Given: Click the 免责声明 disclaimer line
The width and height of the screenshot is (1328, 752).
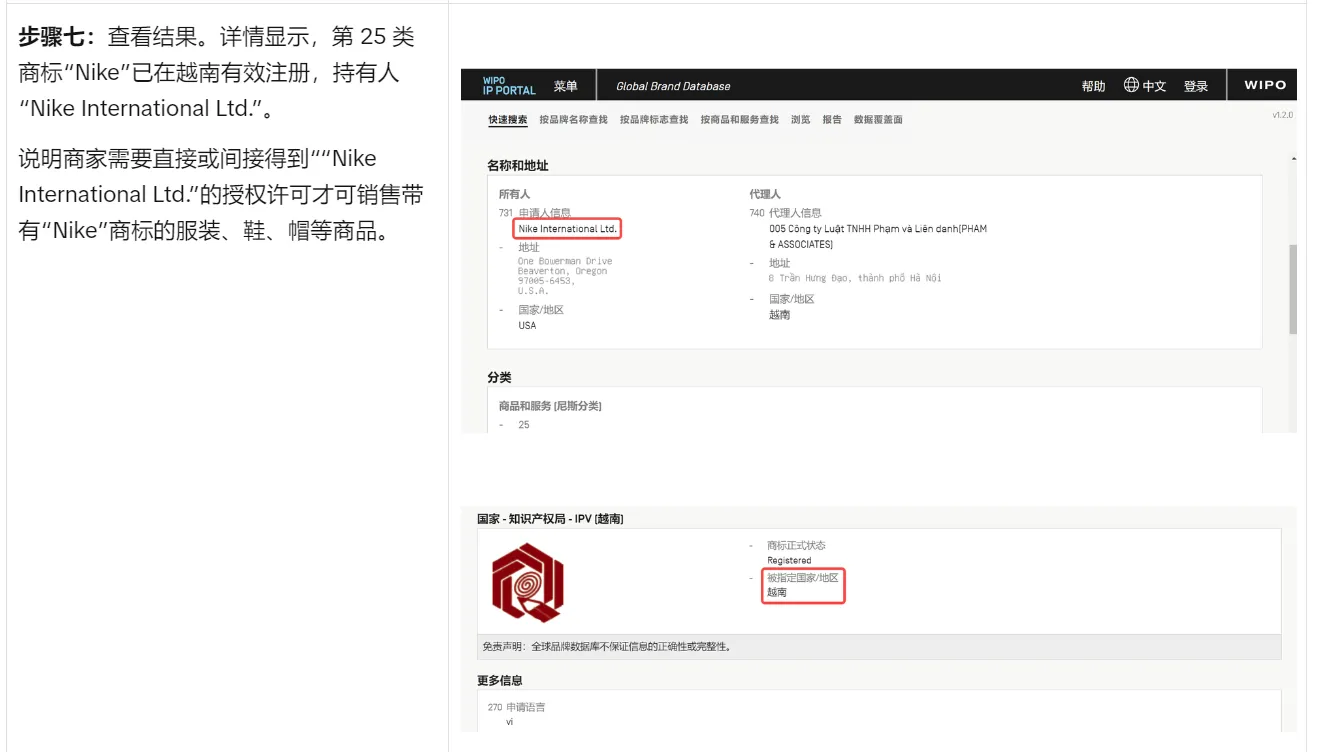Looking at the screenshot, I should coord(606,647).
